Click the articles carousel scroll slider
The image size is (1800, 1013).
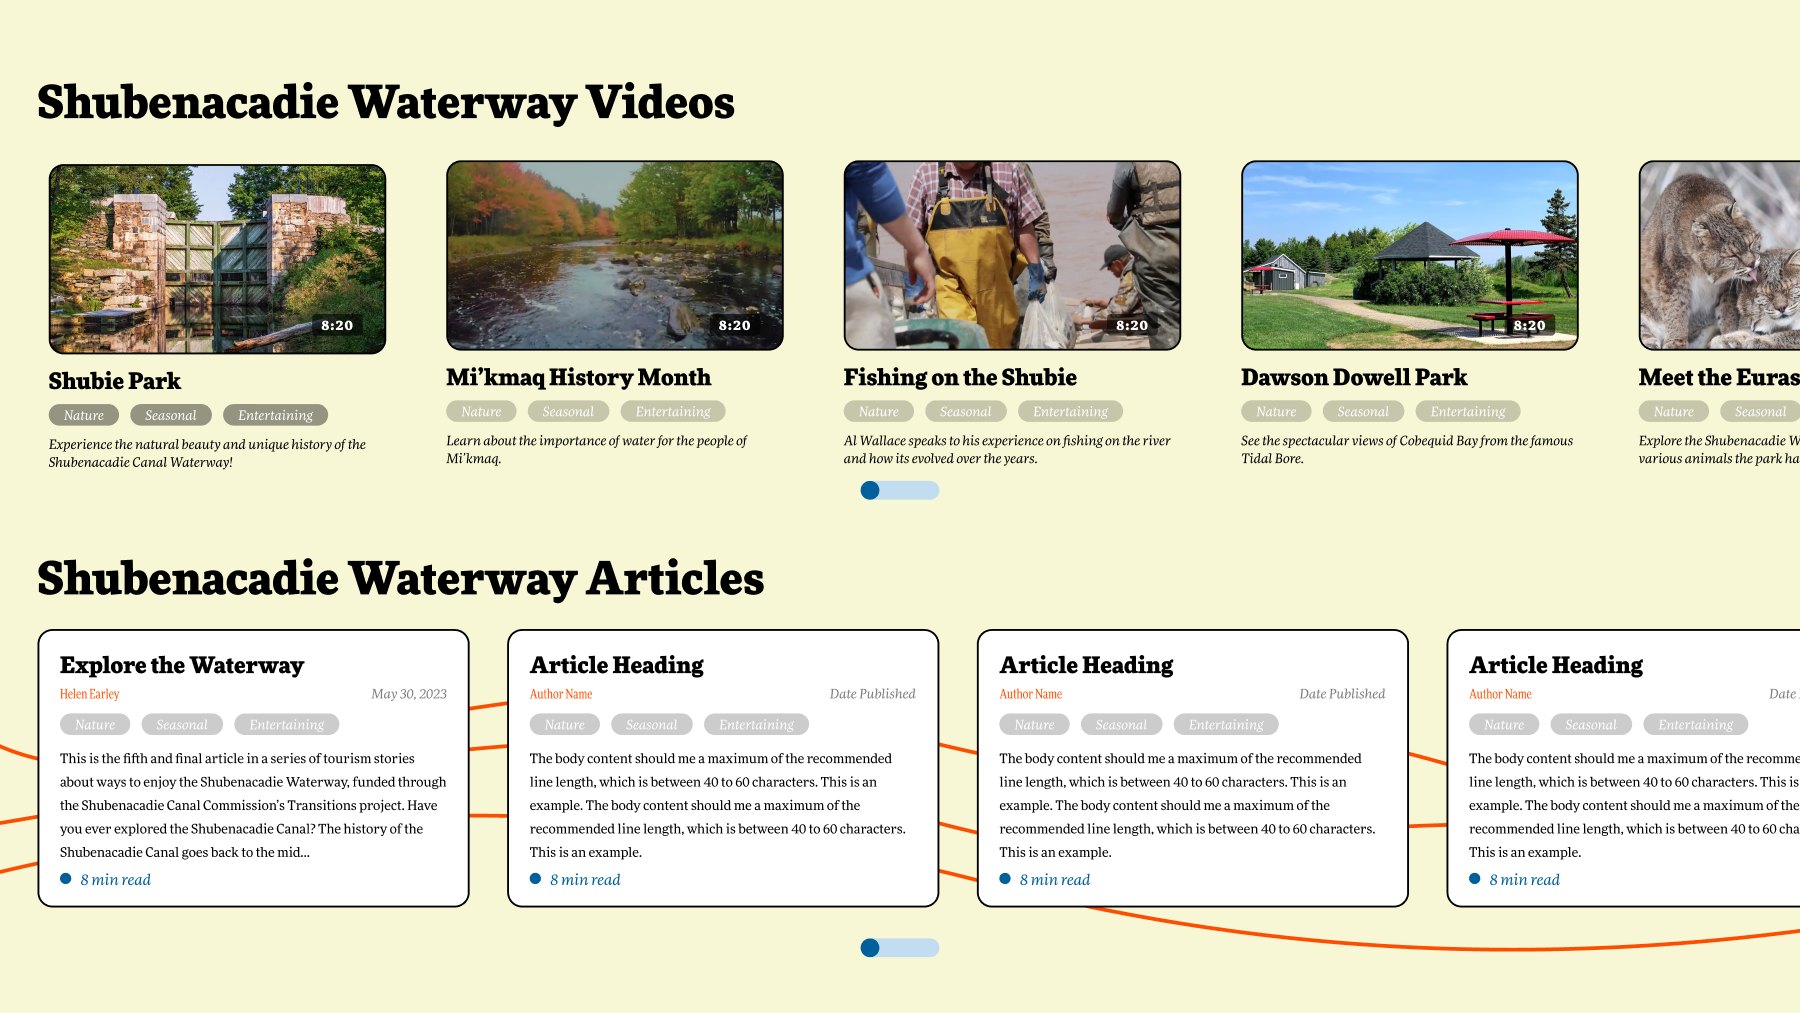tap(900, 948)
